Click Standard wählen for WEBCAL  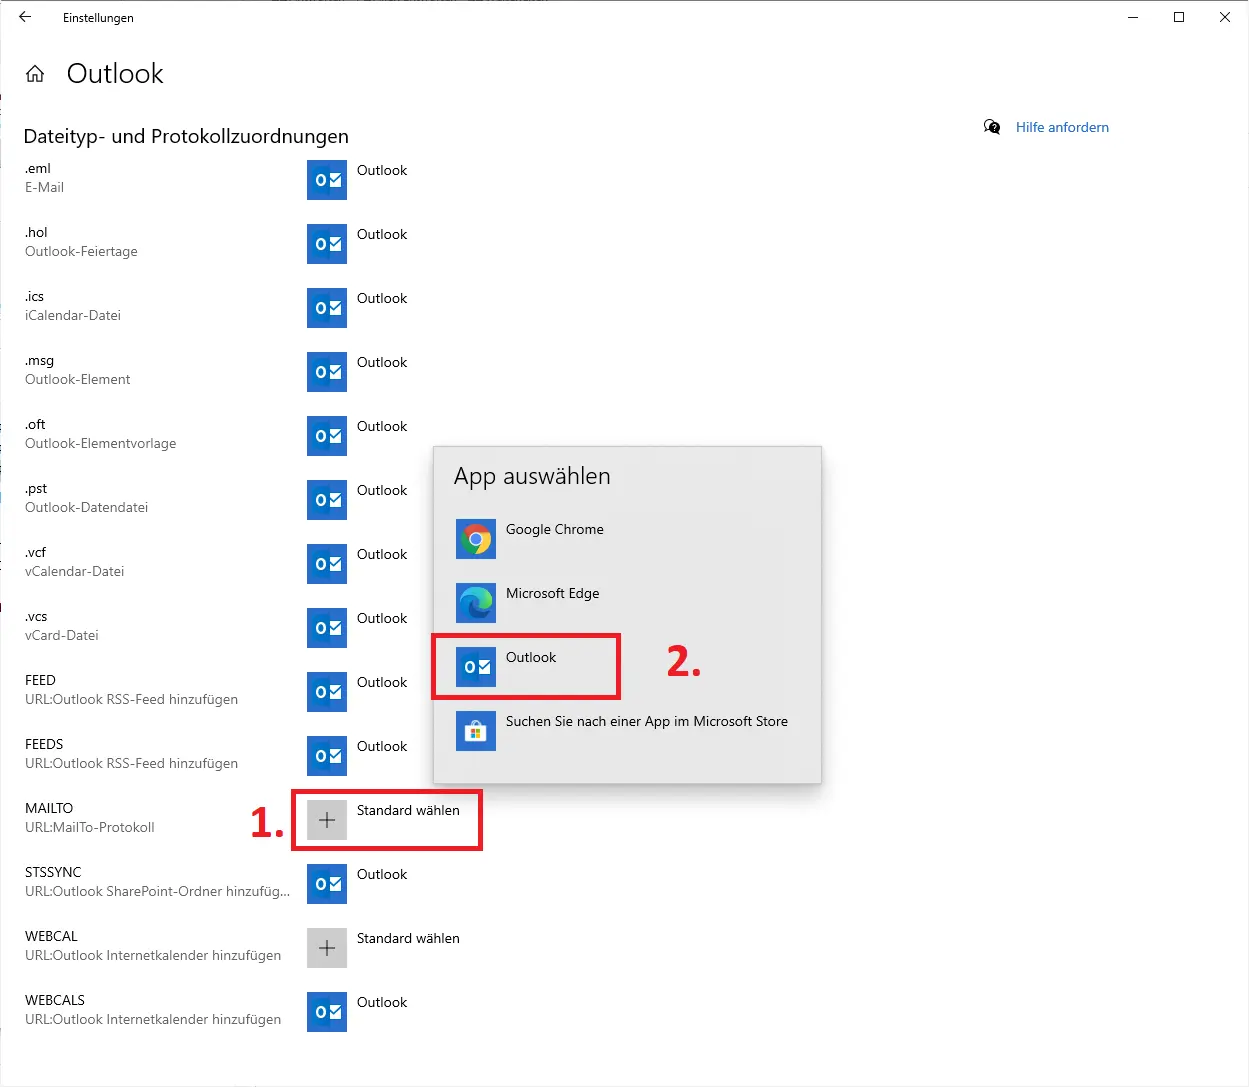408,939
